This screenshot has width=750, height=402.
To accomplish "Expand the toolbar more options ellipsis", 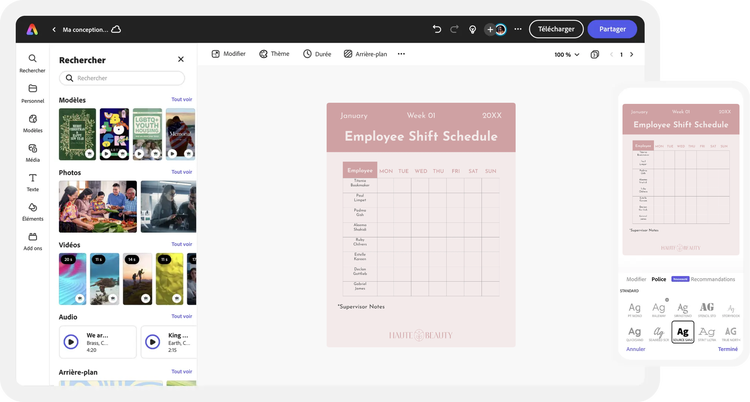I will 401,54.
